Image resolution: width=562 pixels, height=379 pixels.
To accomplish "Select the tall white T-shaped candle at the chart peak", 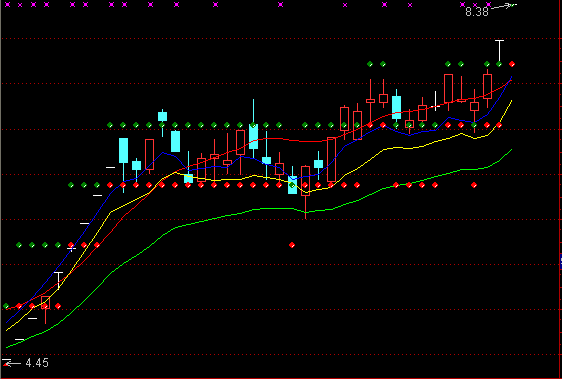I will [499, 51].
